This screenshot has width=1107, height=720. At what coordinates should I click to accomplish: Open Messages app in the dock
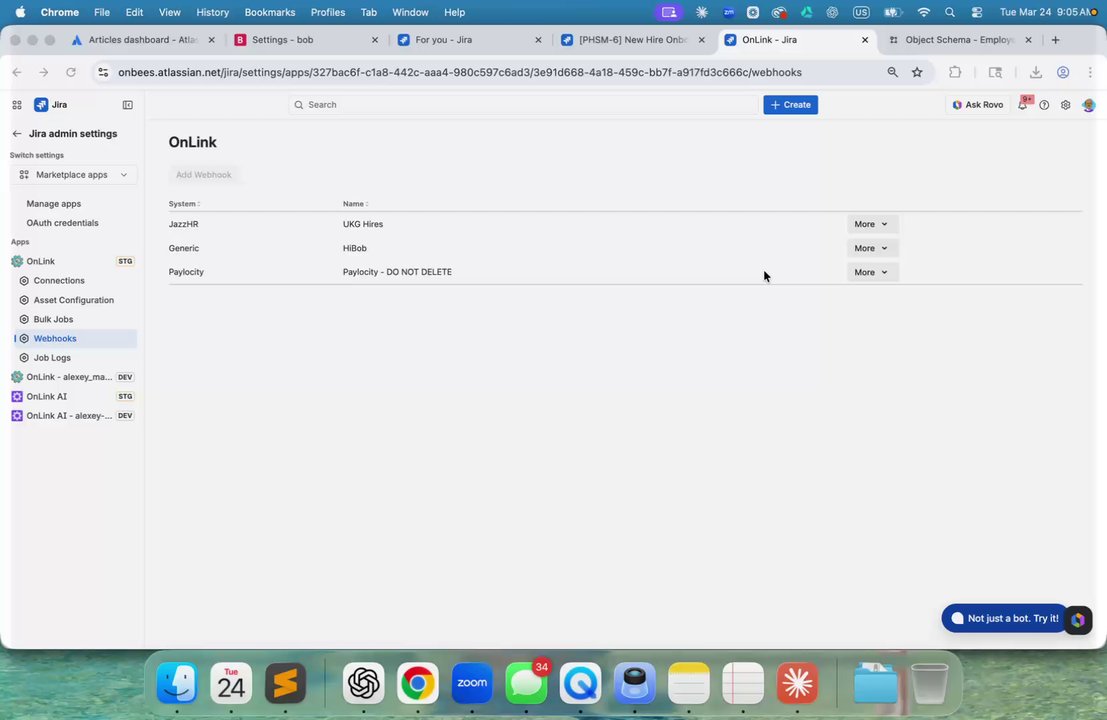click(526, 683)
